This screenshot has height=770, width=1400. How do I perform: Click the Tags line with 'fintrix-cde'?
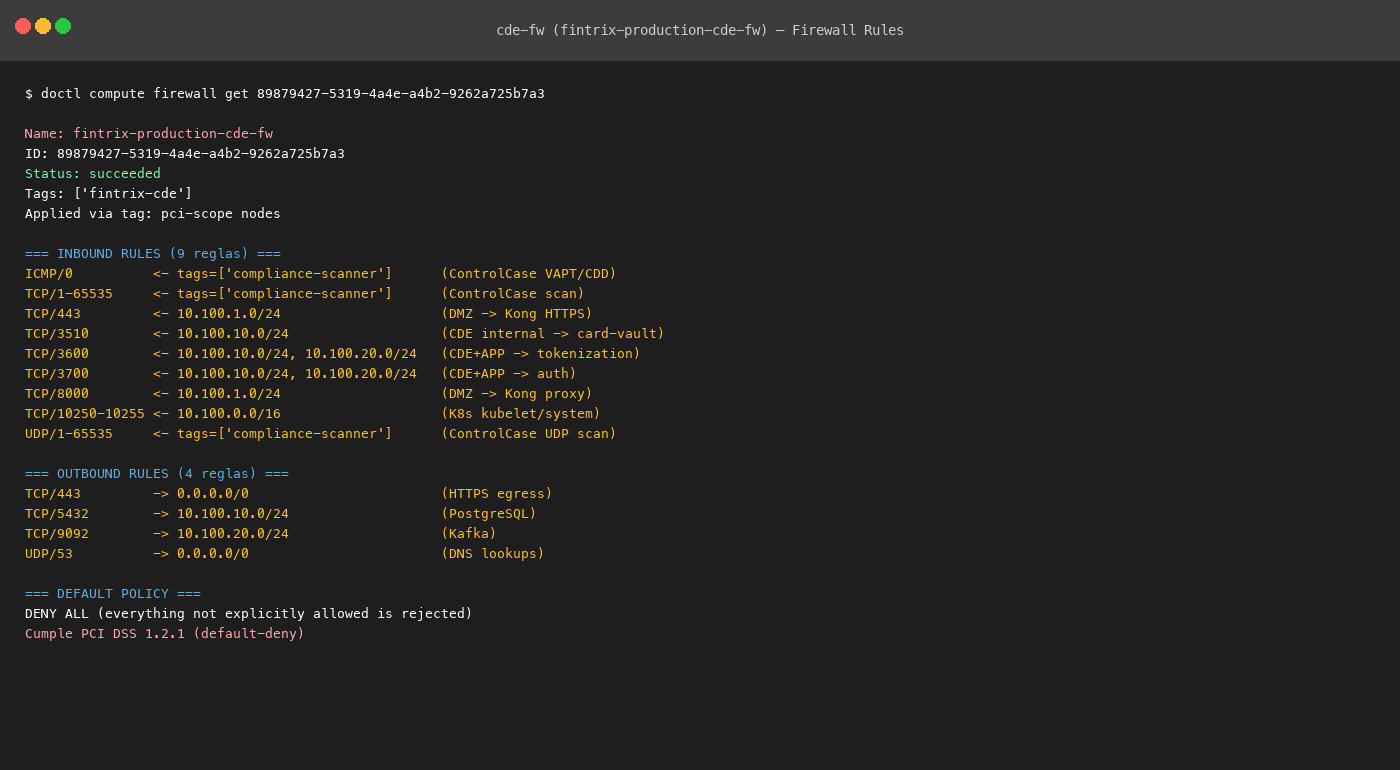tap(109, 193)
